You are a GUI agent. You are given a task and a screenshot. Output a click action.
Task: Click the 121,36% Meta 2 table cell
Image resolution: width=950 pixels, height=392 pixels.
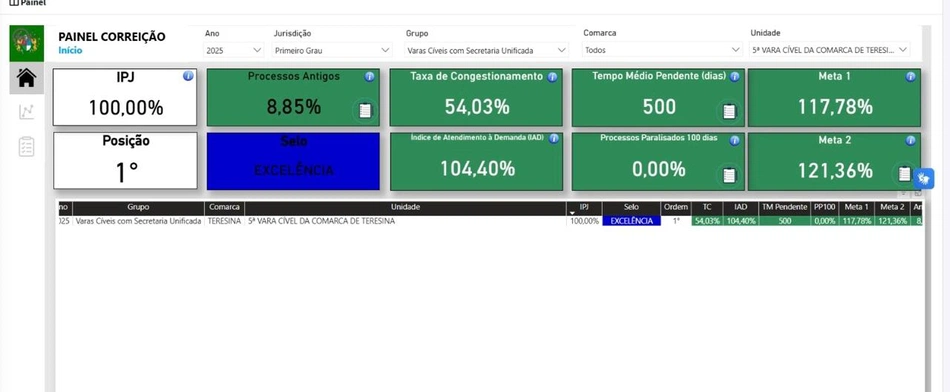coord(892,221)
